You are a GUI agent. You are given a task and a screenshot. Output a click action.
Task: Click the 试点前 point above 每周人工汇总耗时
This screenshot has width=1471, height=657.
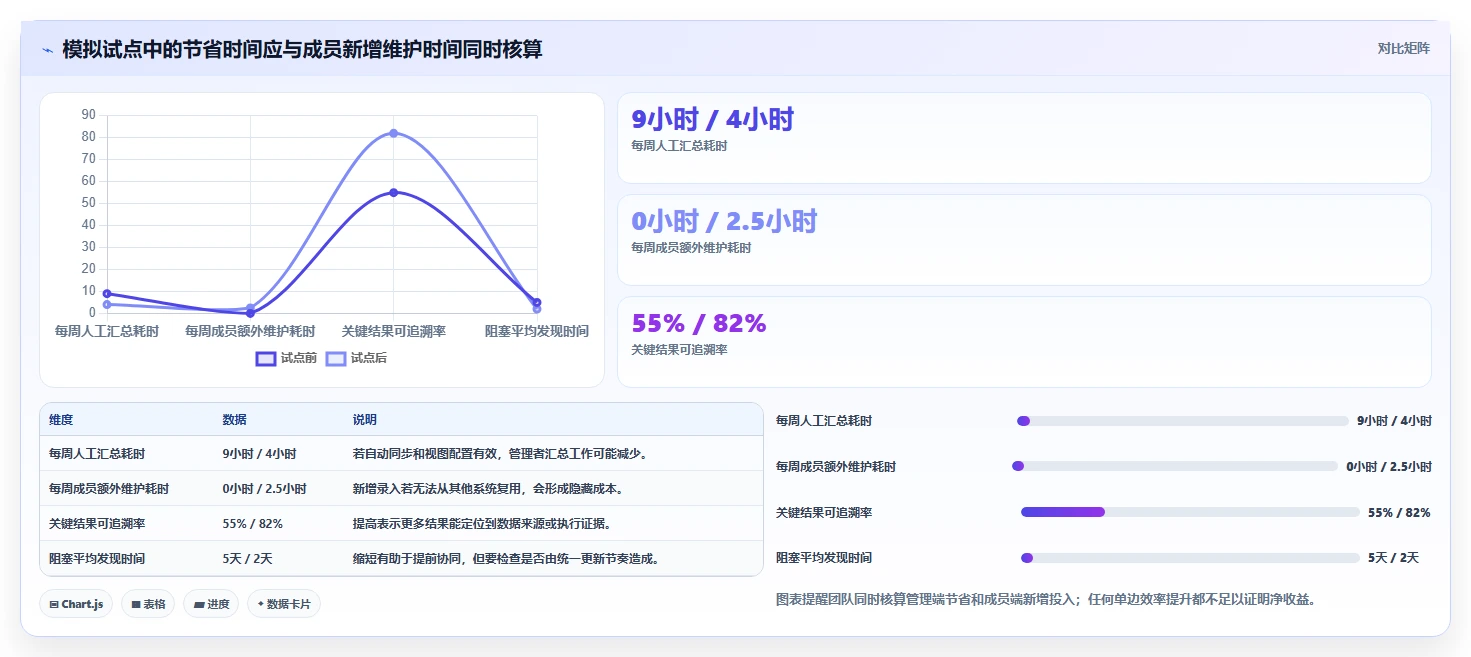tap(107, 293)
